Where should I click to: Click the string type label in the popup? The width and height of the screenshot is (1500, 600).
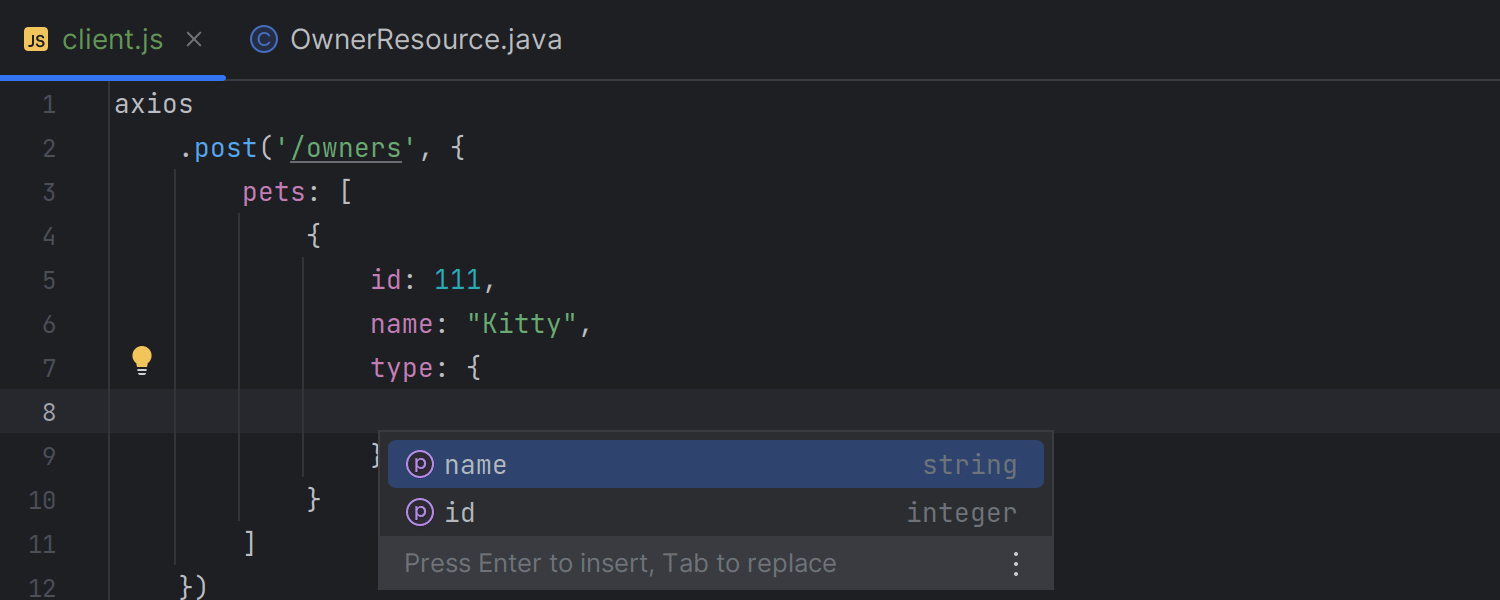pyautogui.click(x=969, y=464)
